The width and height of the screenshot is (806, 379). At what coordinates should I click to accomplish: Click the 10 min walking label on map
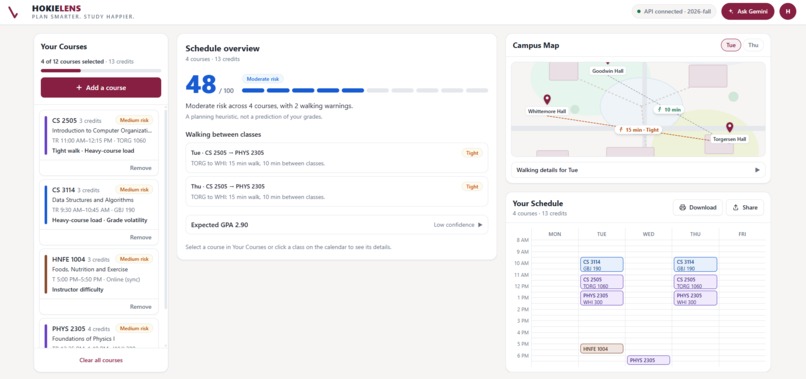point(669,110)
